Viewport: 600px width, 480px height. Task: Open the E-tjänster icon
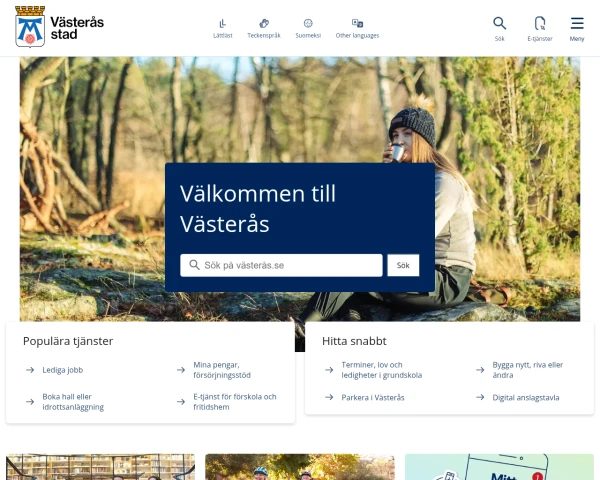click(x=540, y=23)
